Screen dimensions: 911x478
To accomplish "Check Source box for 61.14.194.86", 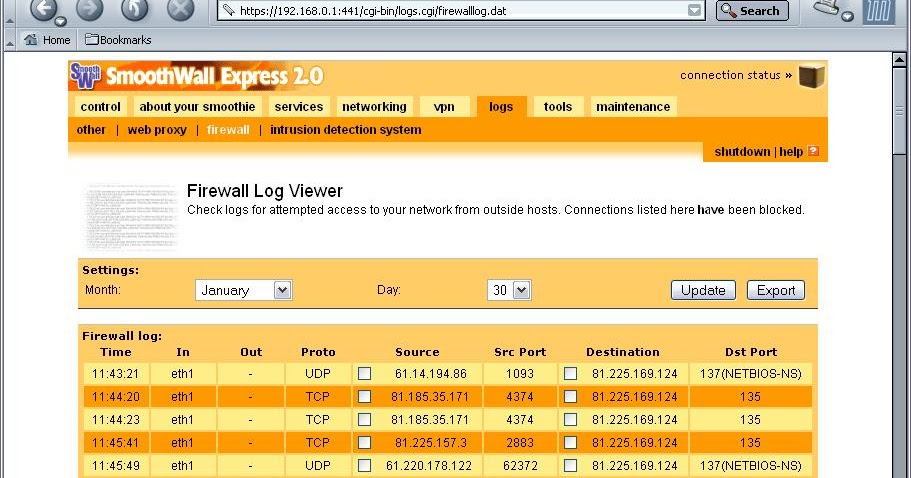I will 364,373.
